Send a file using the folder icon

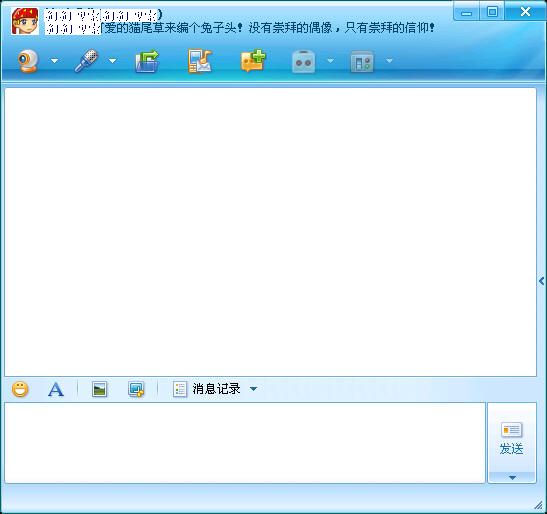coord(147,61)
